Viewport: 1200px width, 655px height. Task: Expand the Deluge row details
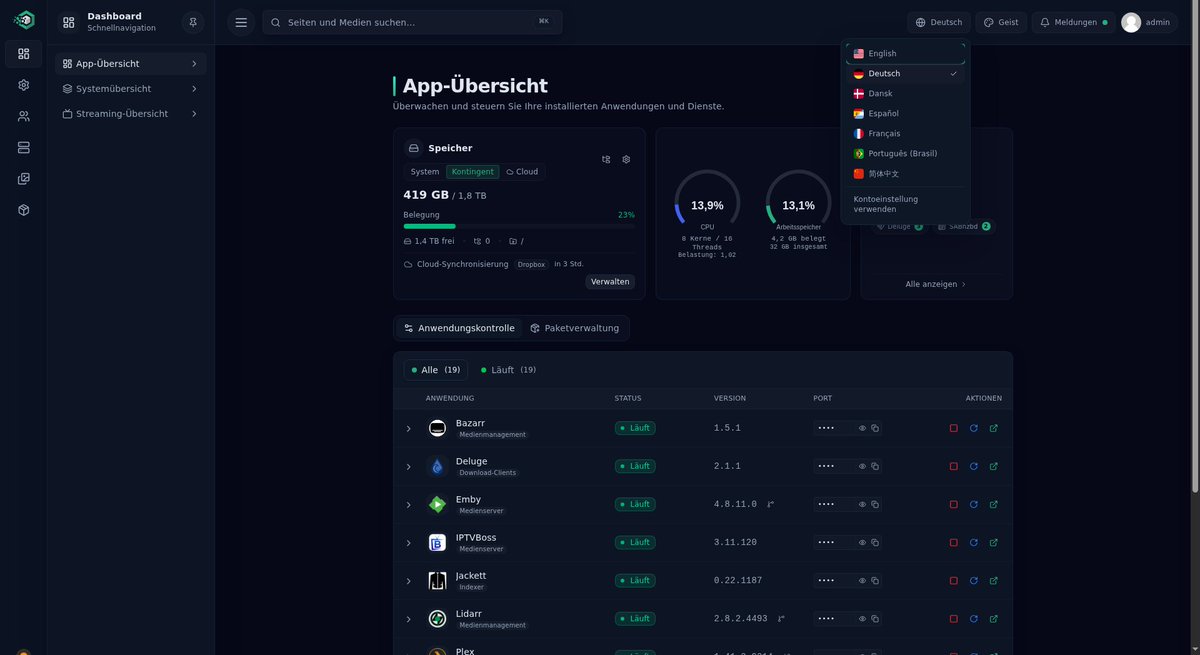408,467
